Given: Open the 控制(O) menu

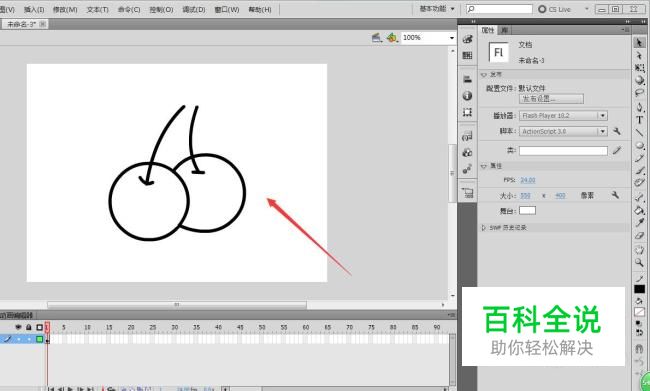Looking at the screenshot, I should tap(161, 9).
